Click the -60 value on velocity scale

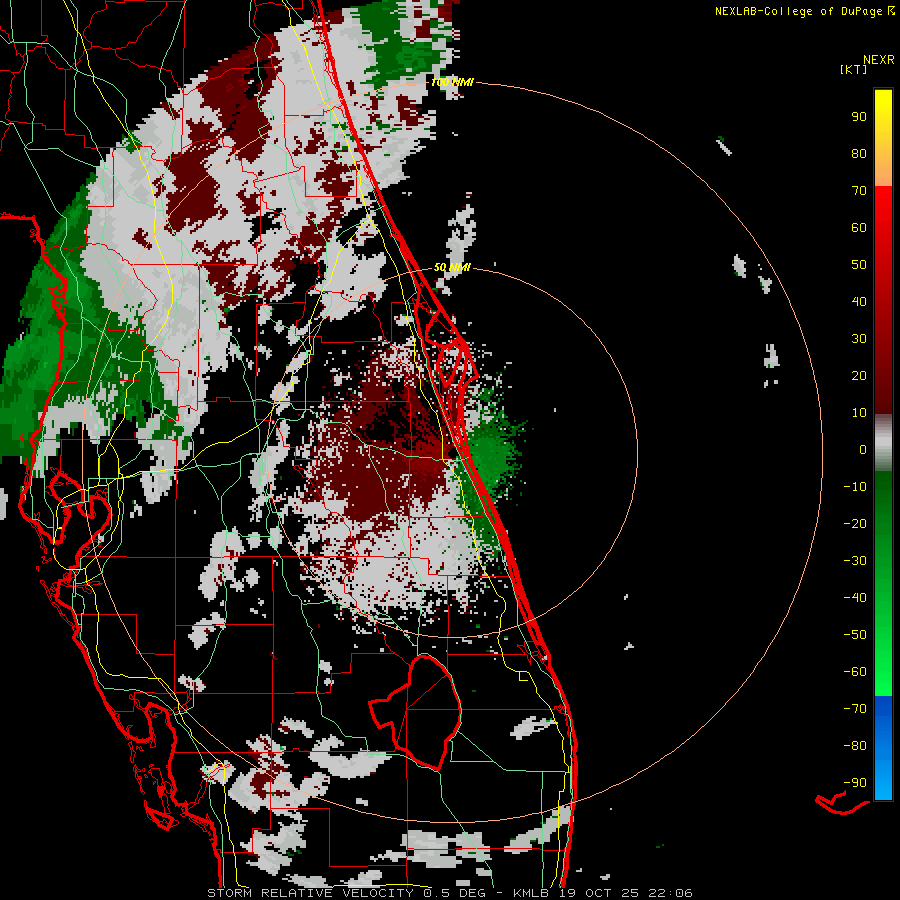(x=855, y=672)
